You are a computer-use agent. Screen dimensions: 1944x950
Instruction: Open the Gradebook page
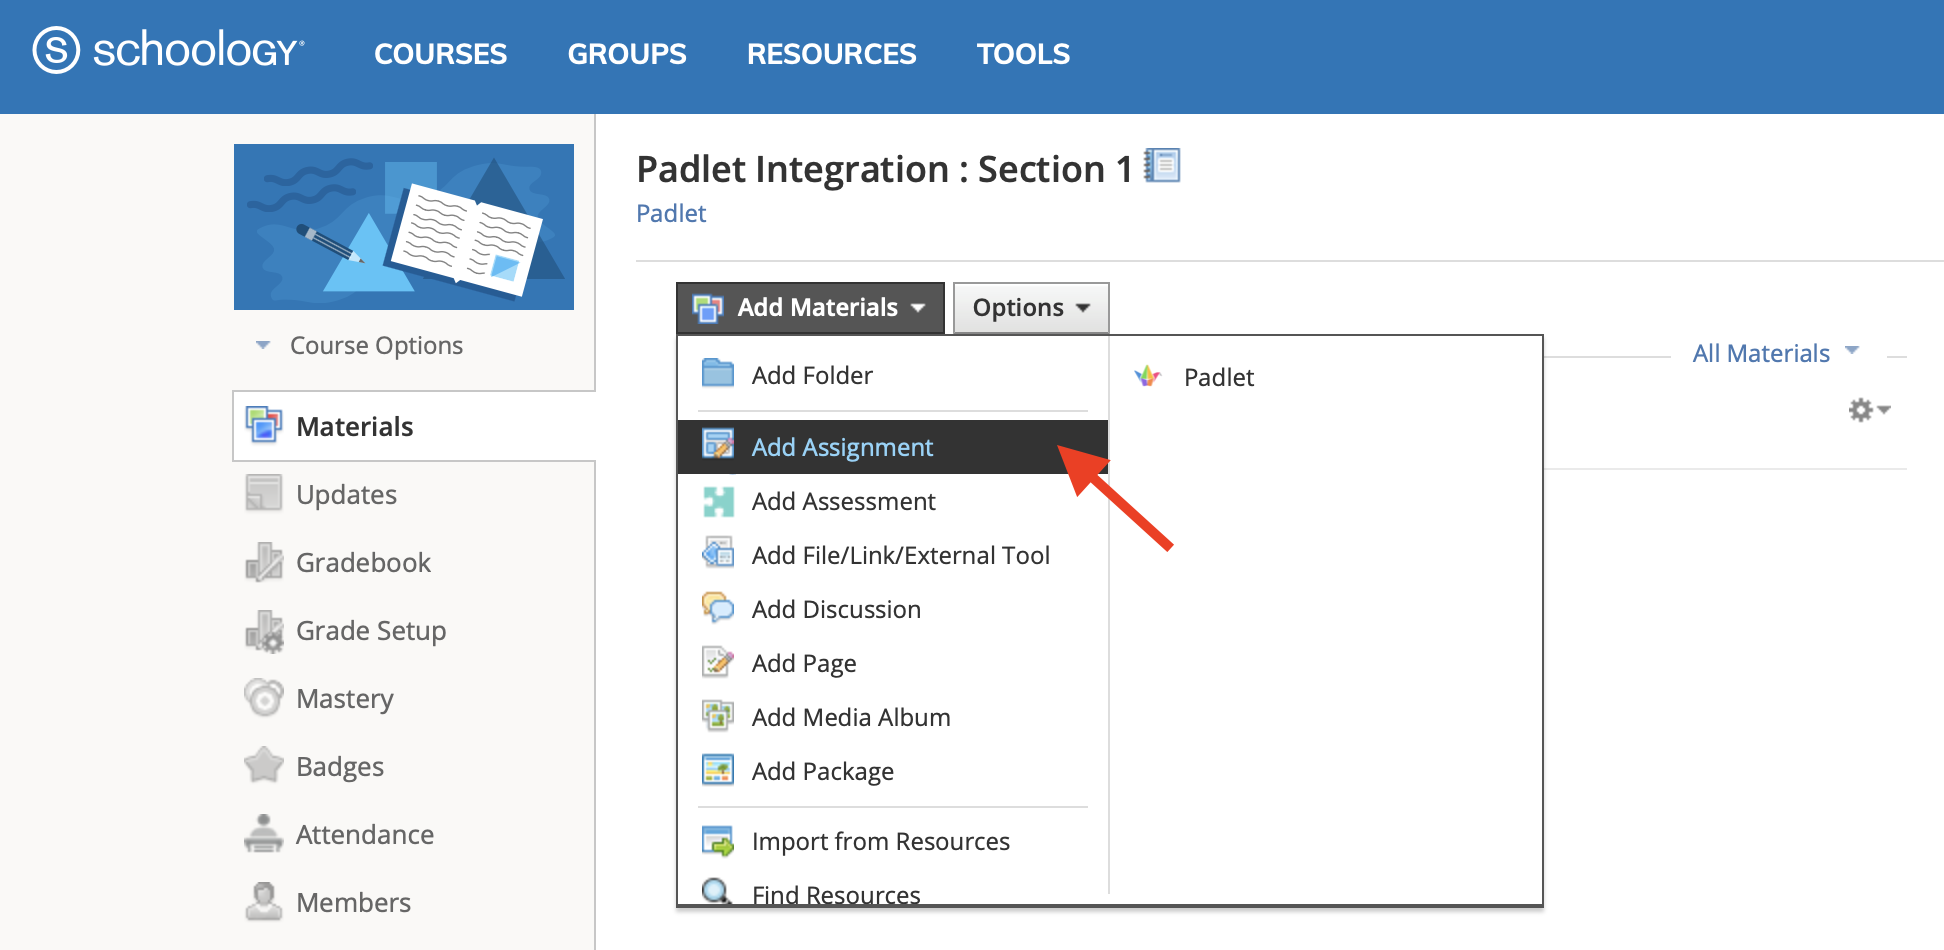click(363, 563)
